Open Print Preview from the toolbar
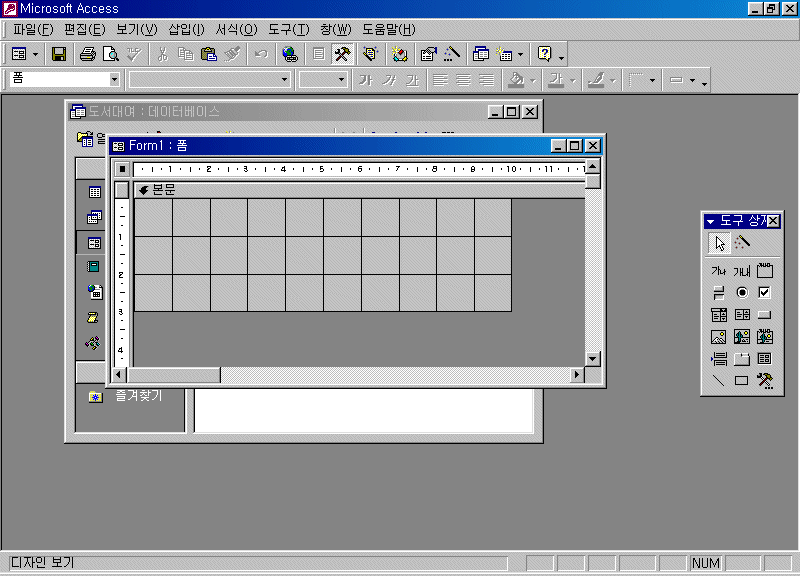Screen dimensions: 800x576 pos(111,54)
